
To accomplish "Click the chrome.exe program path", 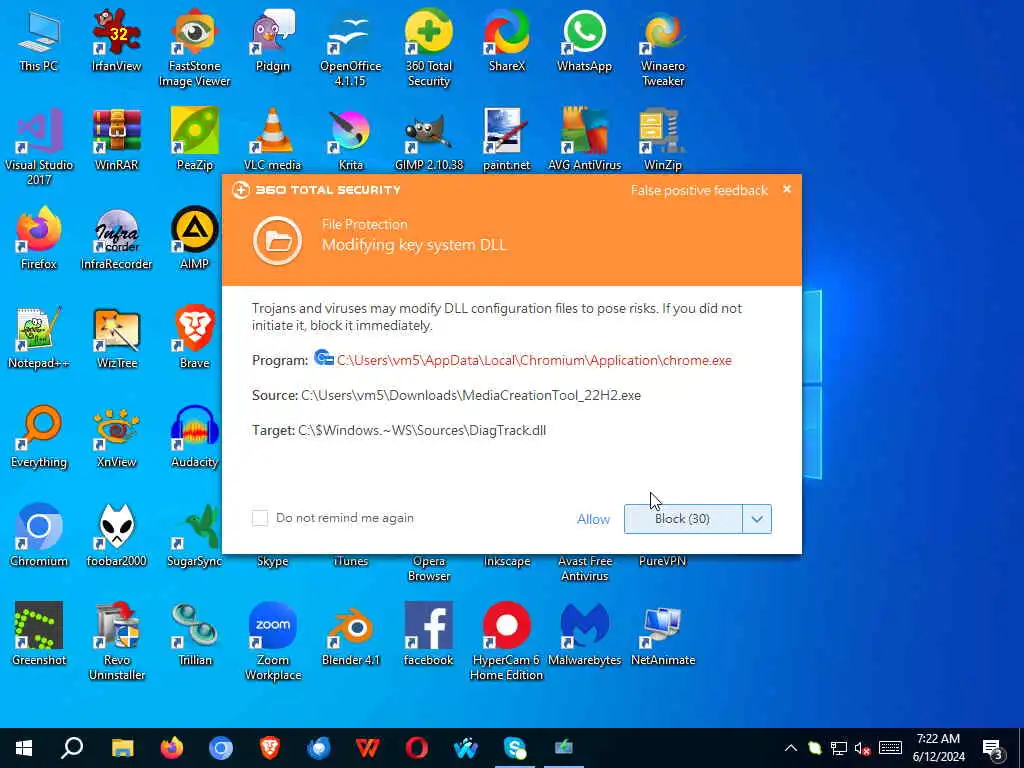I will point(534,360).
